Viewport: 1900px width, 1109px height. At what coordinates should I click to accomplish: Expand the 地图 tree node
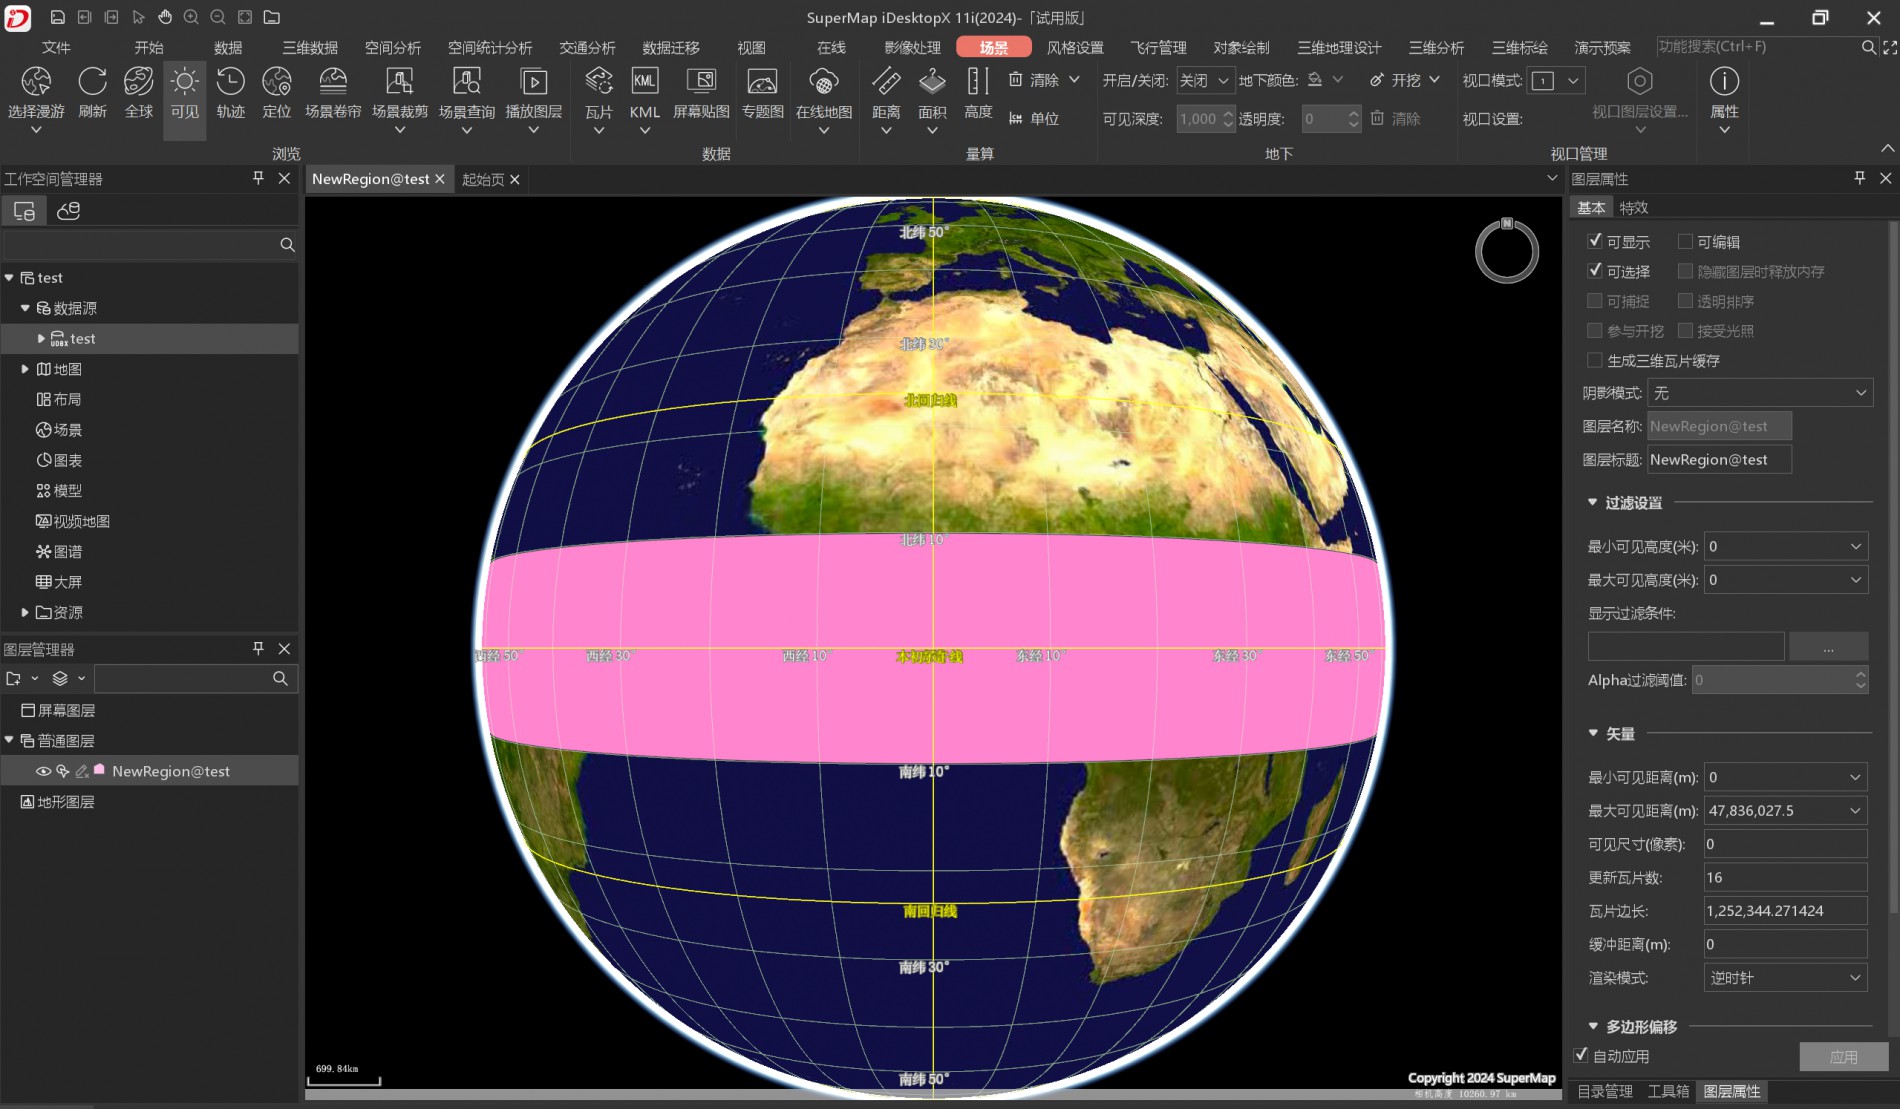25,369
